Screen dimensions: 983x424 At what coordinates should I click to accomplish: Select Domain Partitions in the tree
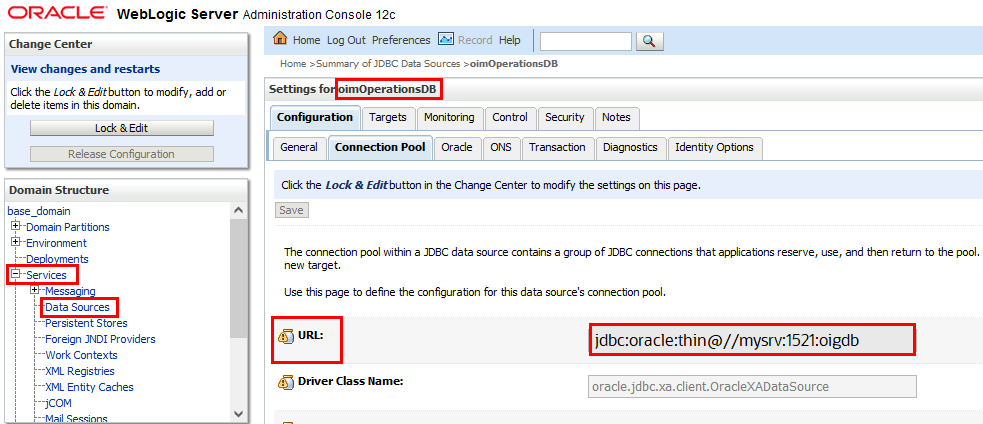pyautogui.click(x=68, y=227)
